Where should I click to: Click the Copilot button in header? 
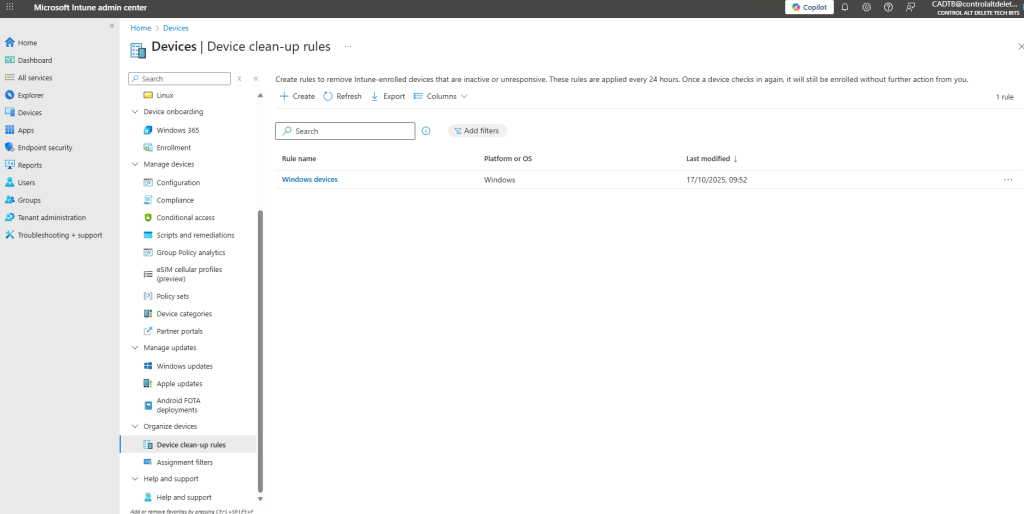808,7
